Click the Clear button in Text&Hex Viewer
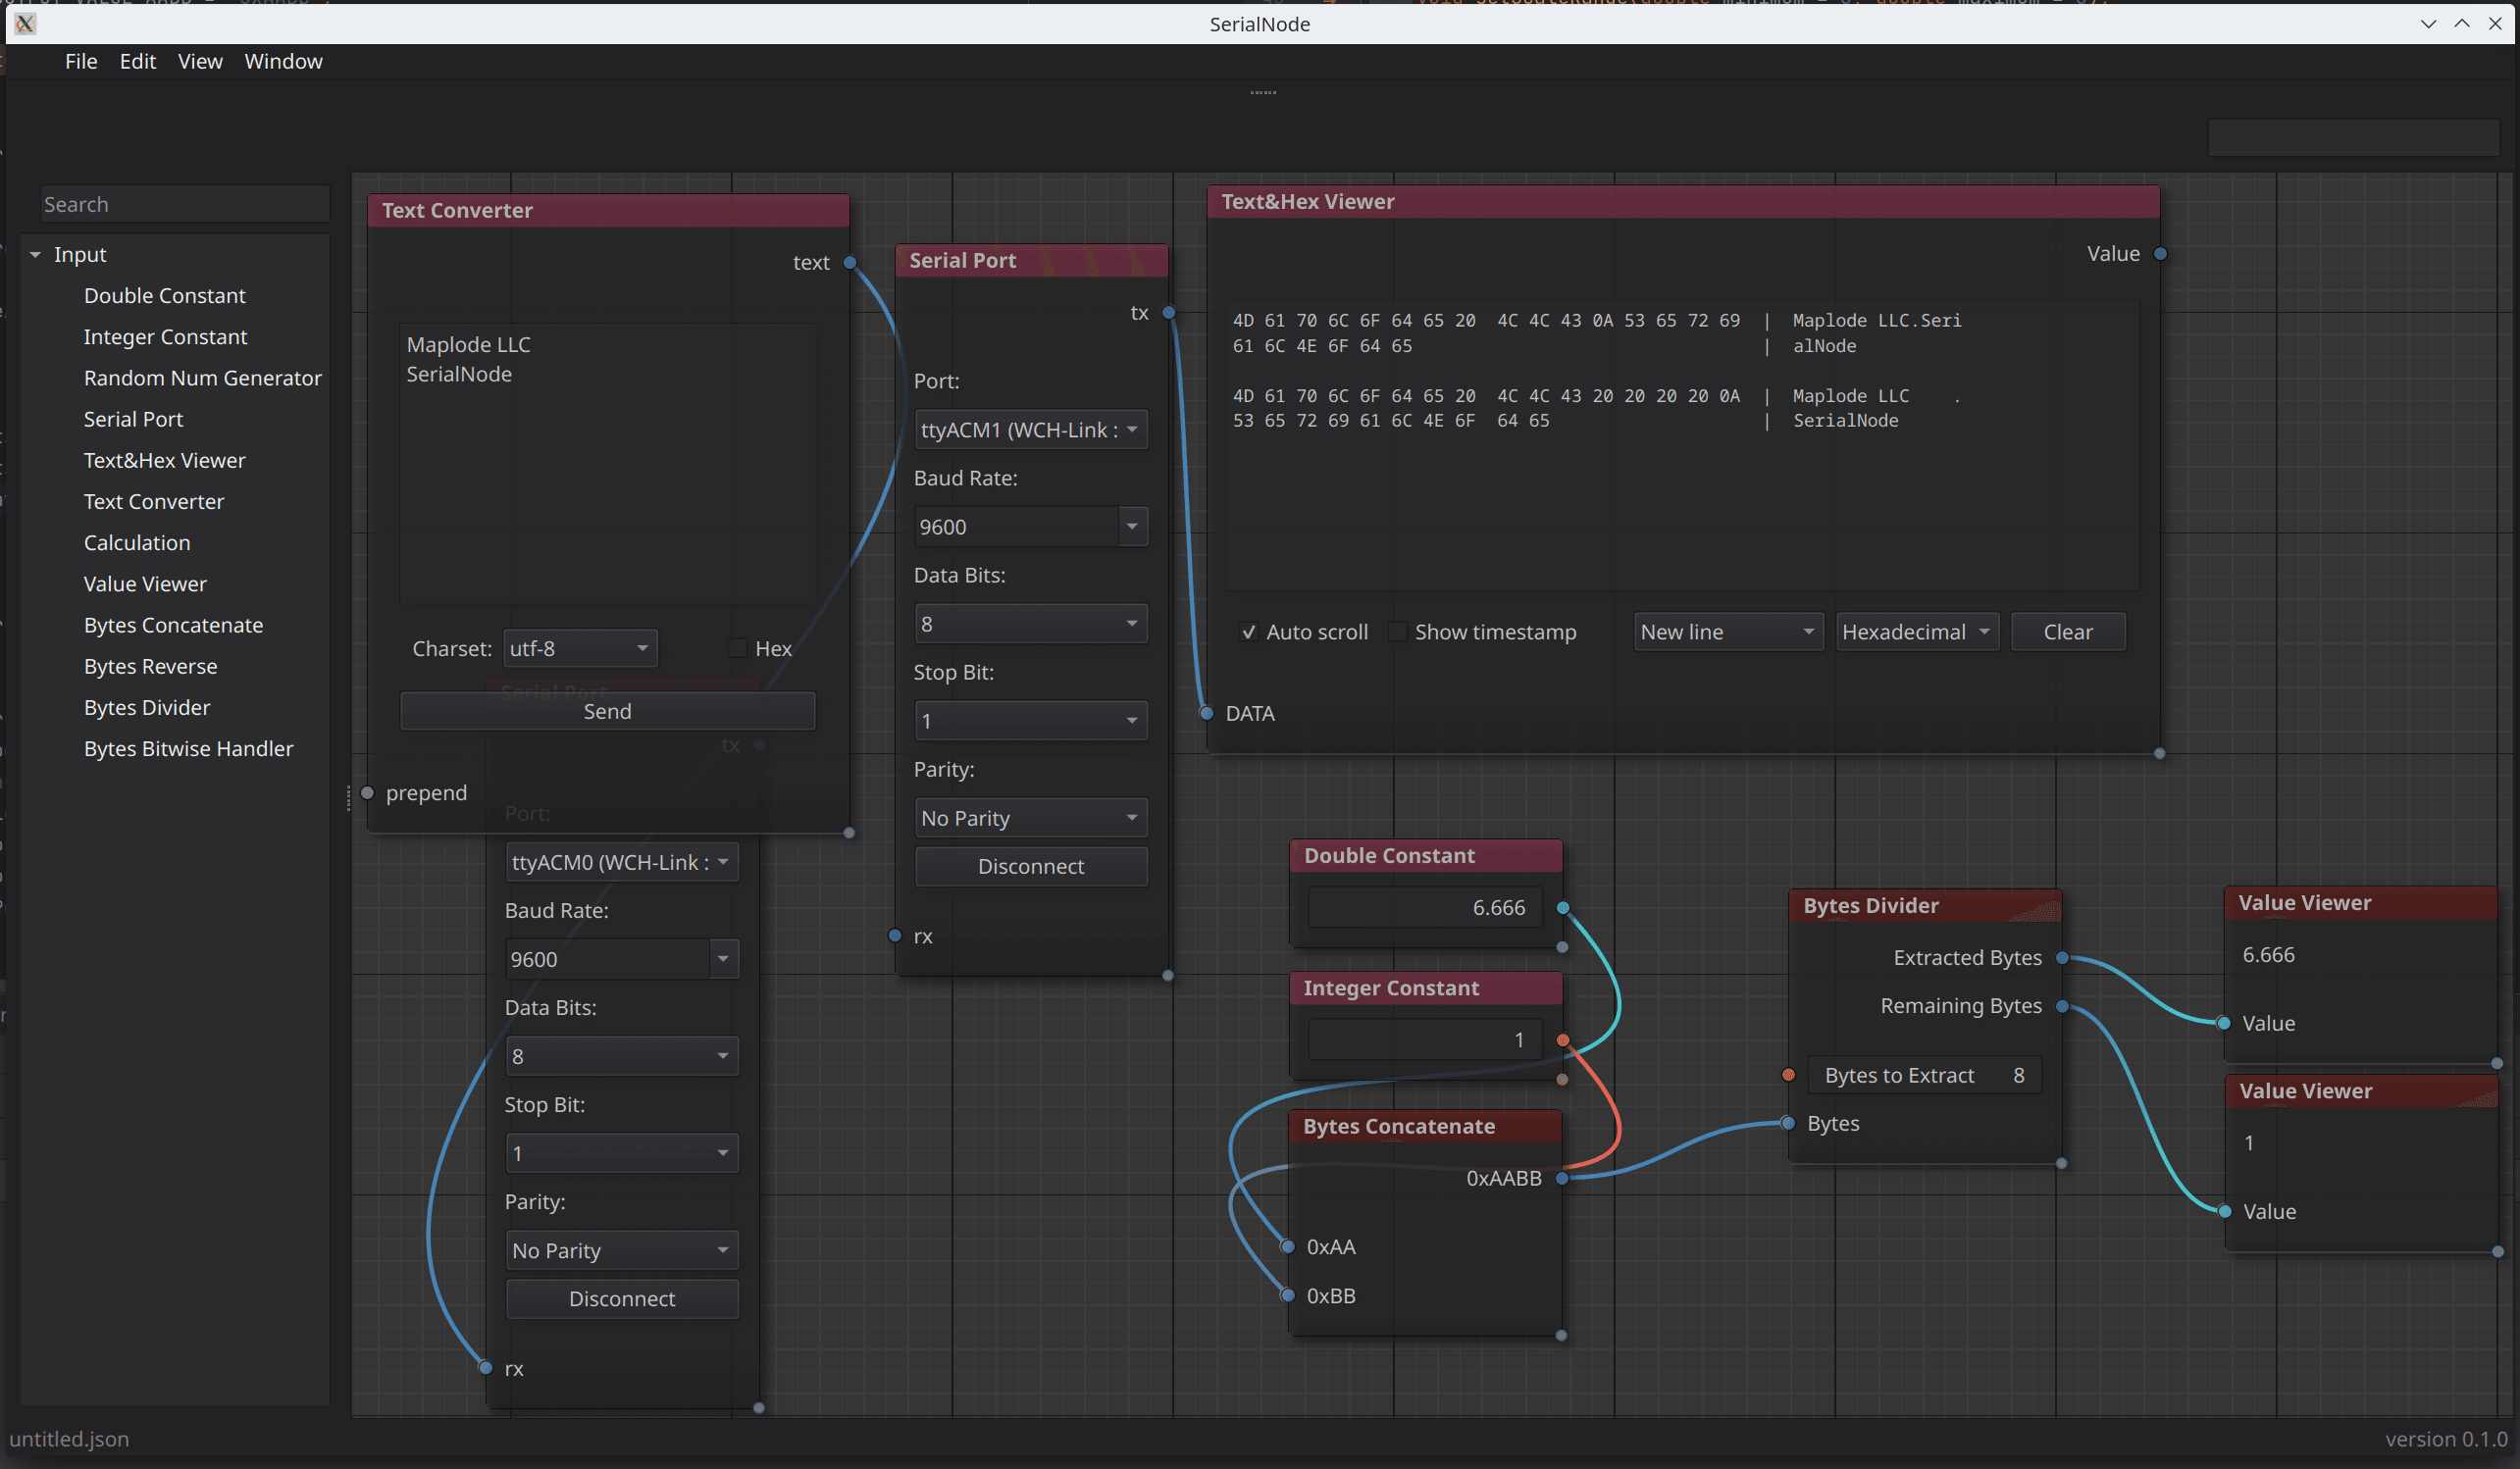The image size is (2520, 1469). pyautogui.click(x=2069, y=632)
